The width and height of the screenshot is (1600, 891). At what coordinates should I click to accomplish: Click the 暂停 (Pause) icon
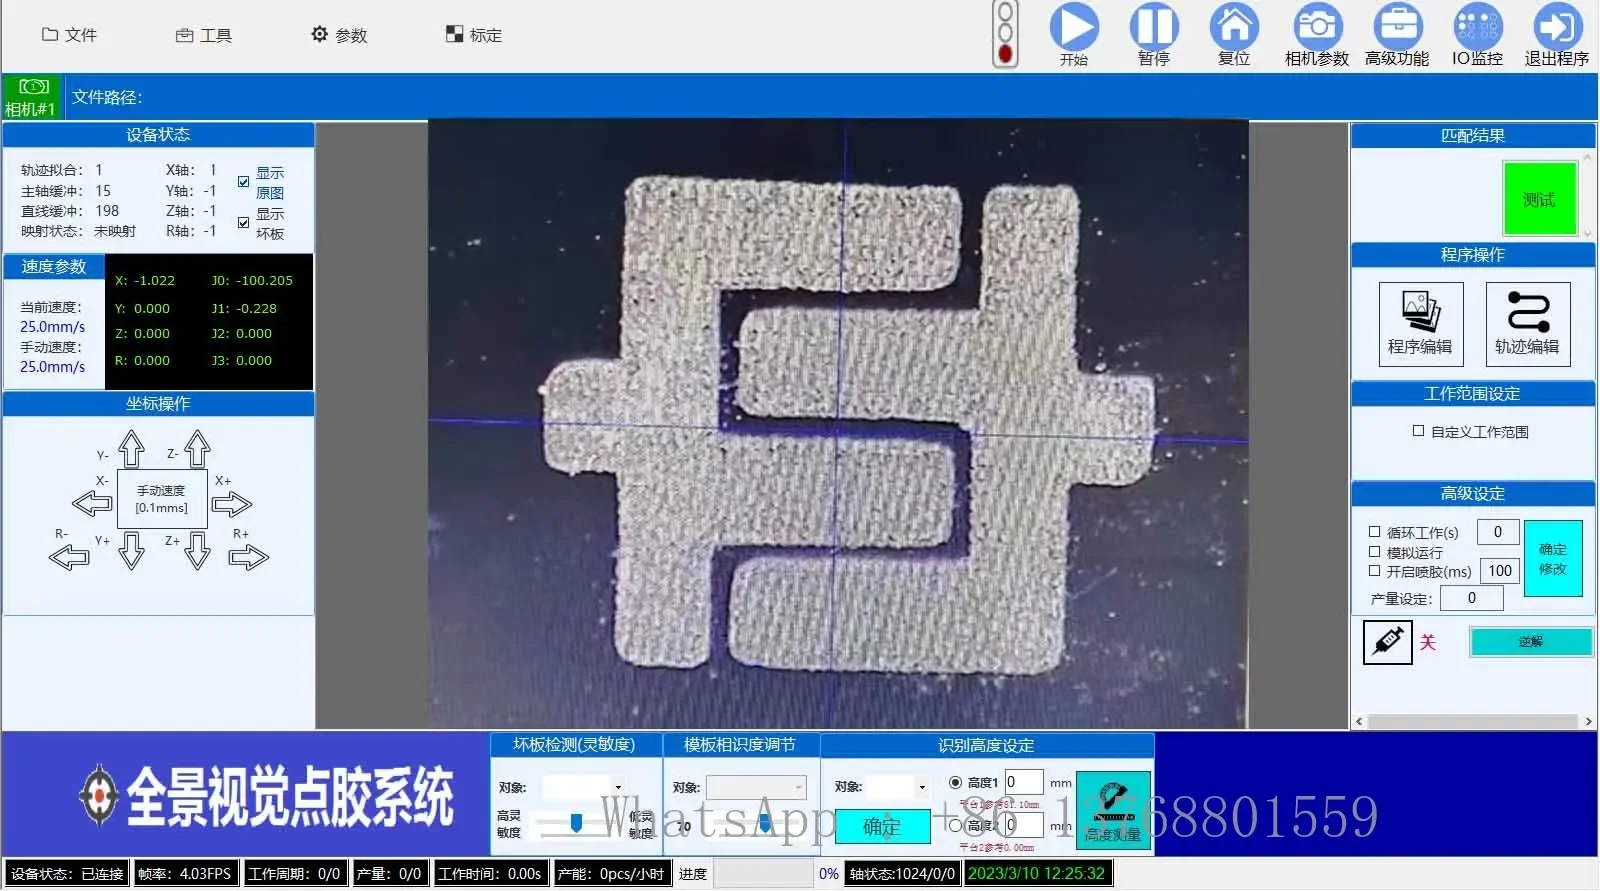1153,27
